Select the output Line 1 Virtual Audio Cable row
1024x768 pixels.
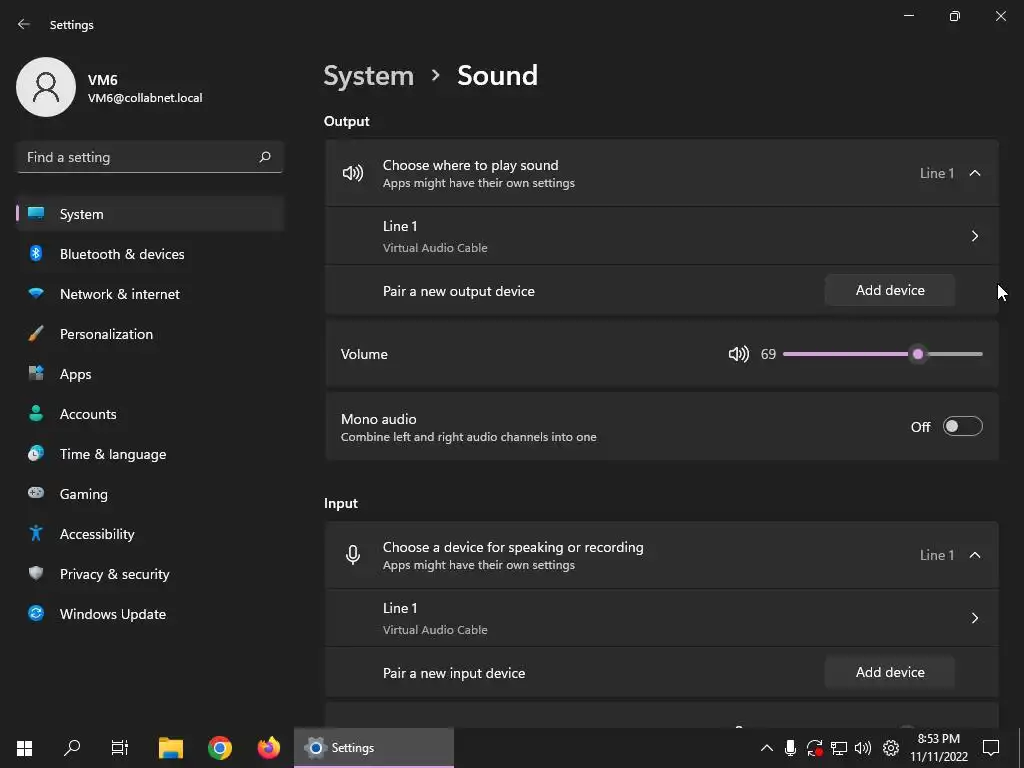click(662, 236)
